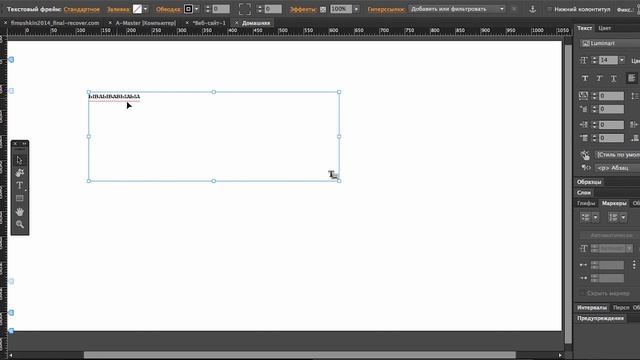Click the font size field showing 14
The image size is (640, 360).
click(608, 60)
